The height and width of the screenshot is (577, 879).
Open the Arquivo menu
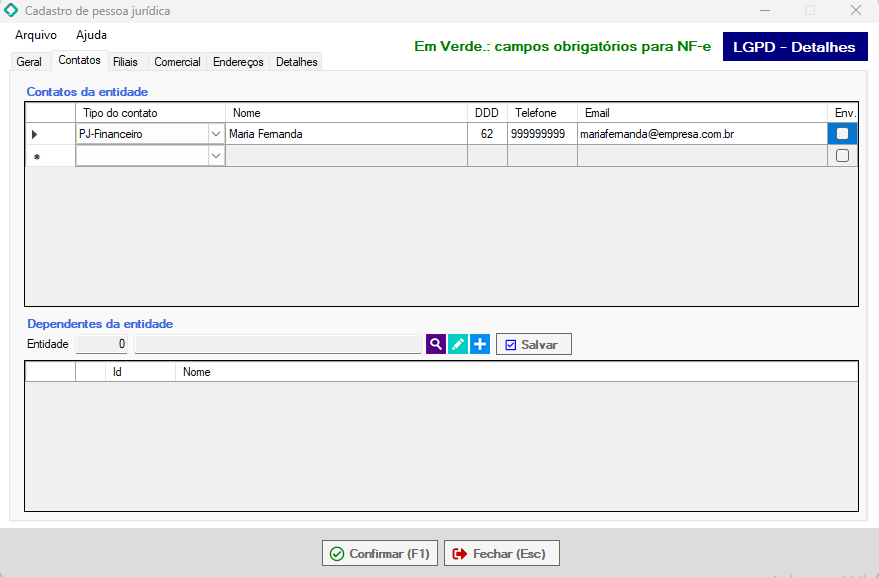36,35
